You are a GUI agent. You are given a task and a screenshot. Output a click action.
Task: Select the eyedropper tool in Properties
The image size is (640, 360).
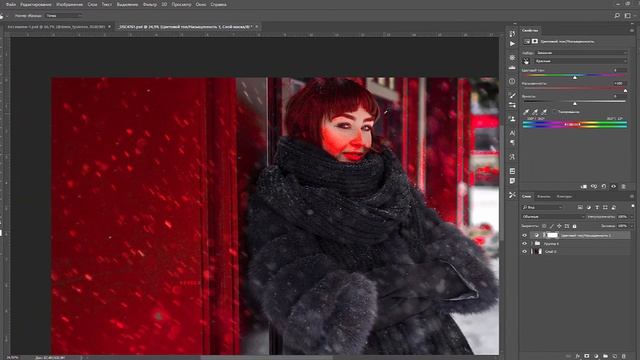click(526, 111)
